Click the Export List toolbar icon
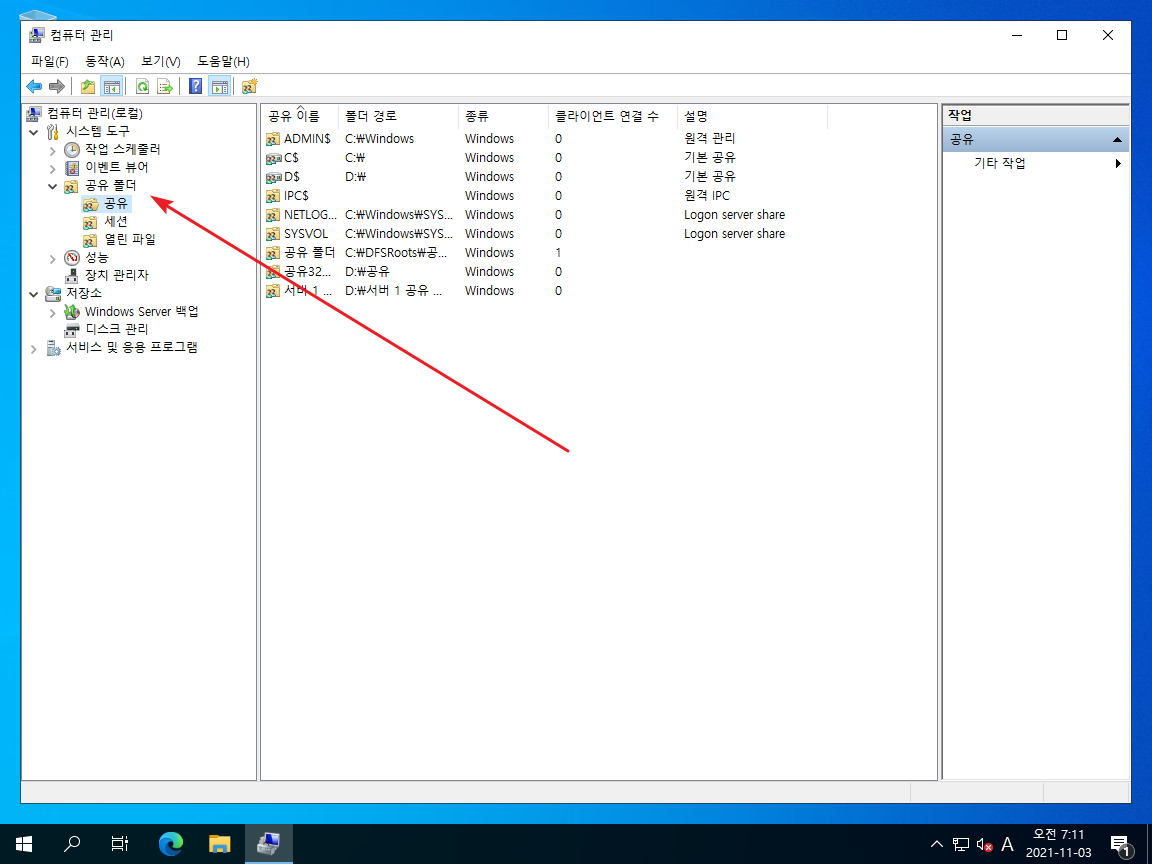This screenshot has width=1152, height=864. (x=165, y=86)
